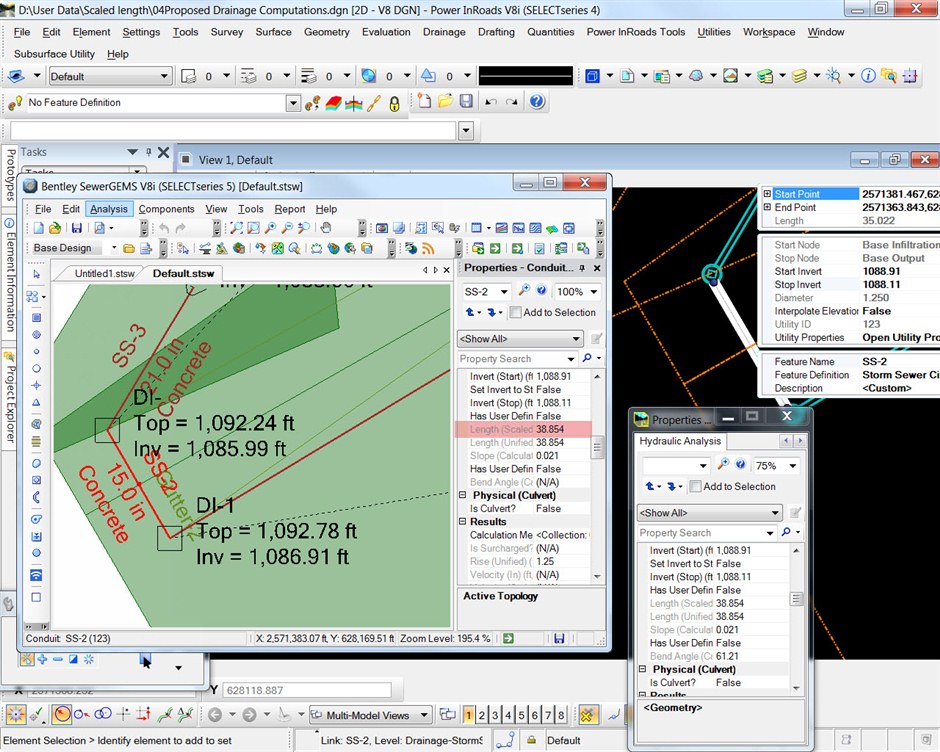Viewport: 940px width, 752px height.
Task: Click Zoom Extents icon in SewerGEMS toolbar
Action: click(237, 228)
